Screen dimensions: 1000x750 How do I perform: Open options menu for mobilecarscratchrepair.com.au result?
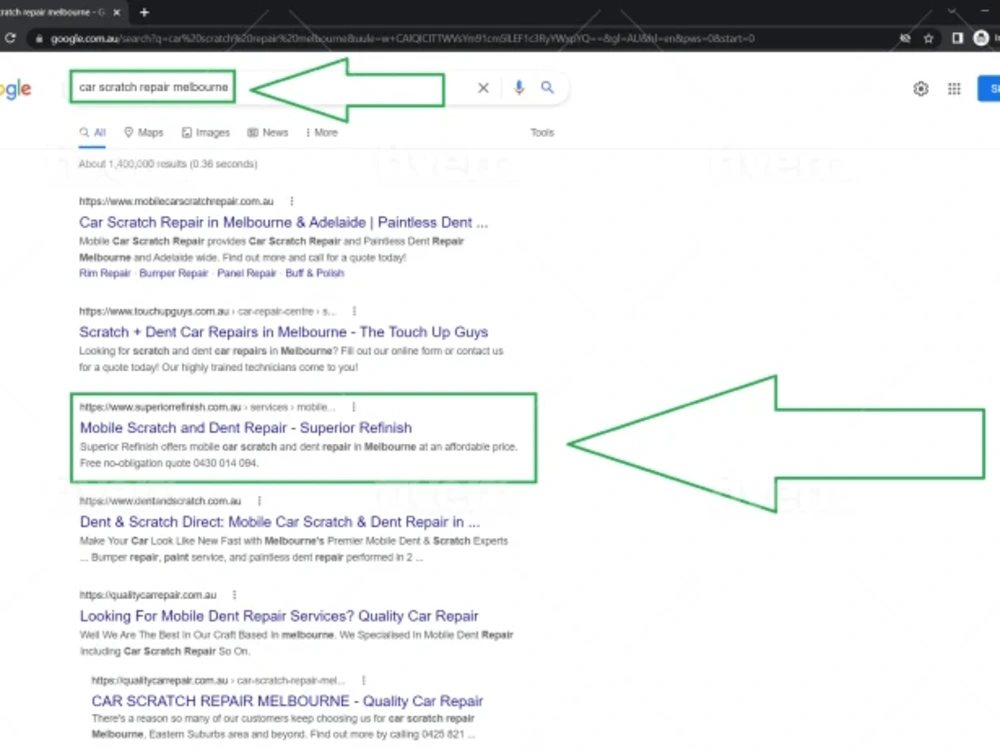click(x=292, y=202)
